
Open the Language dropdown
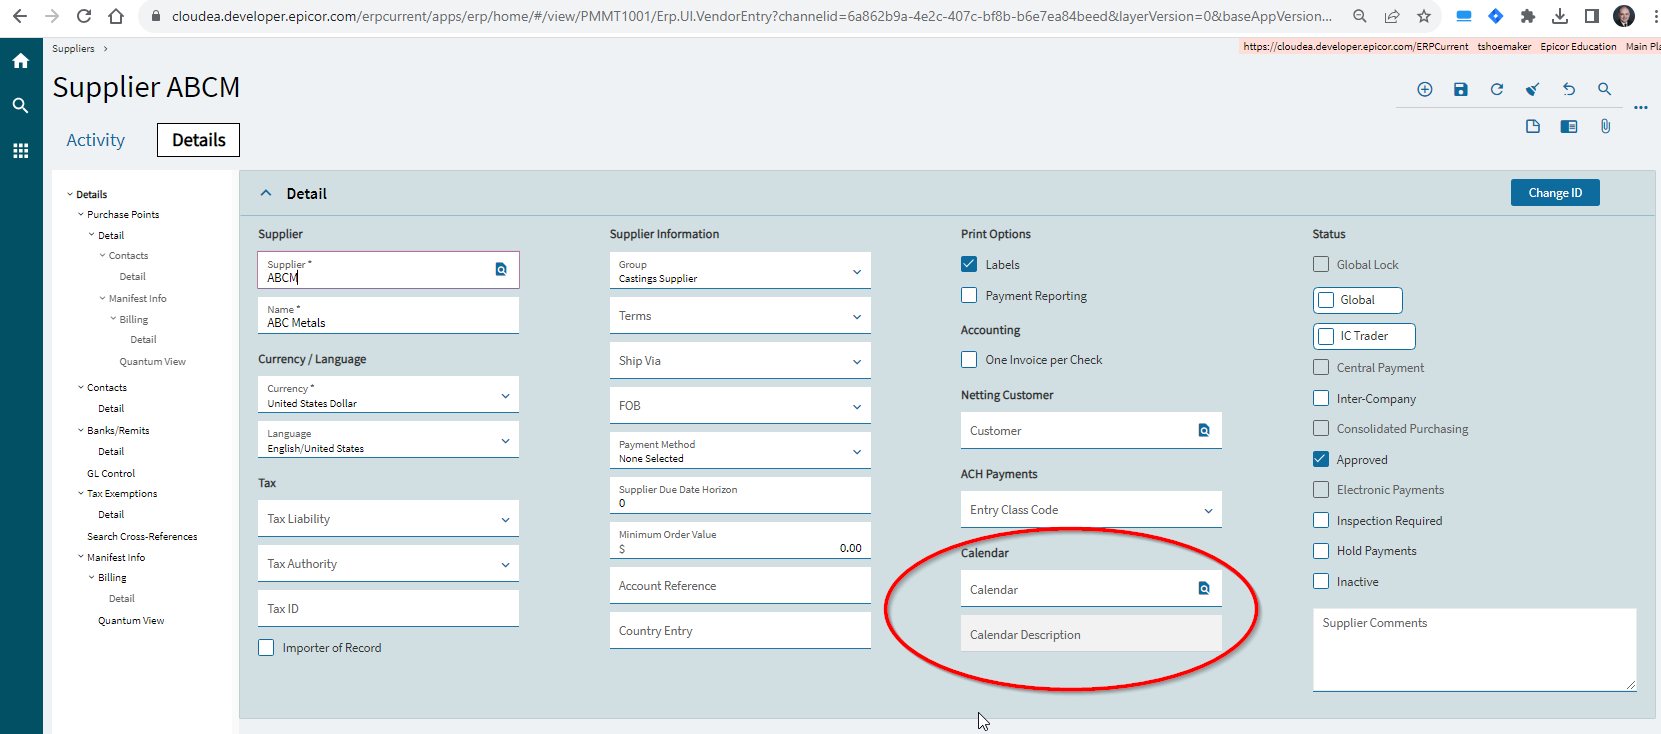388,440
